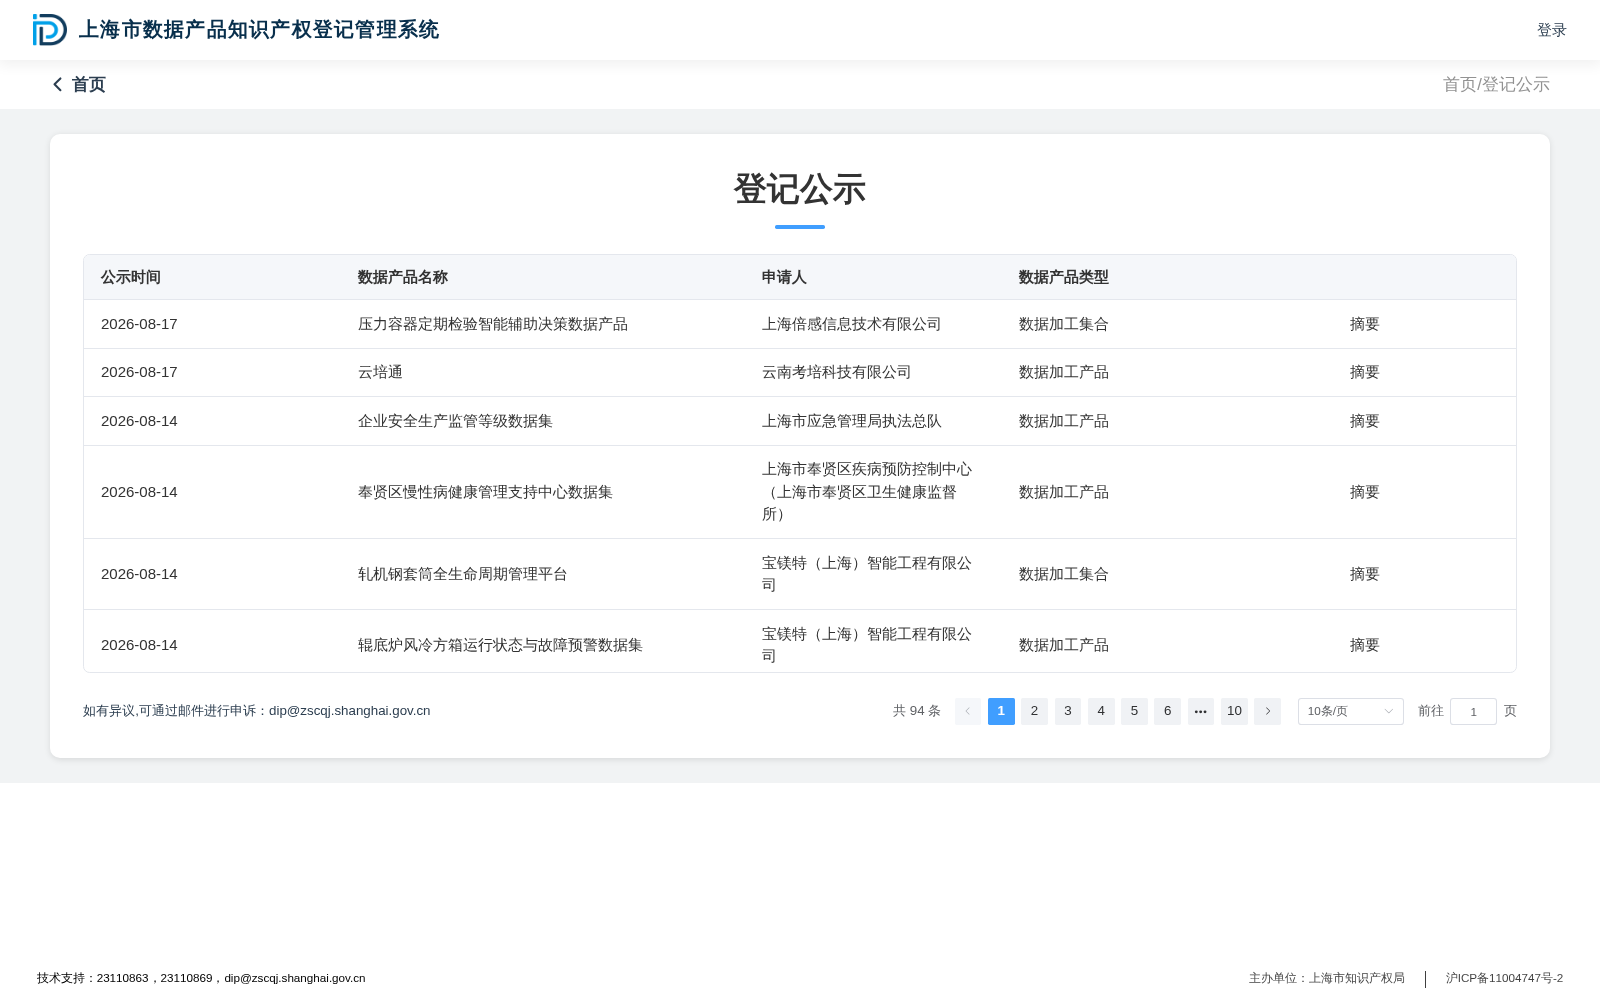This screenshot has height=1000, width=1600.
Task: Click the 数据产品类型 column header
Action: pyautogui.click(x=1064, y=277)
